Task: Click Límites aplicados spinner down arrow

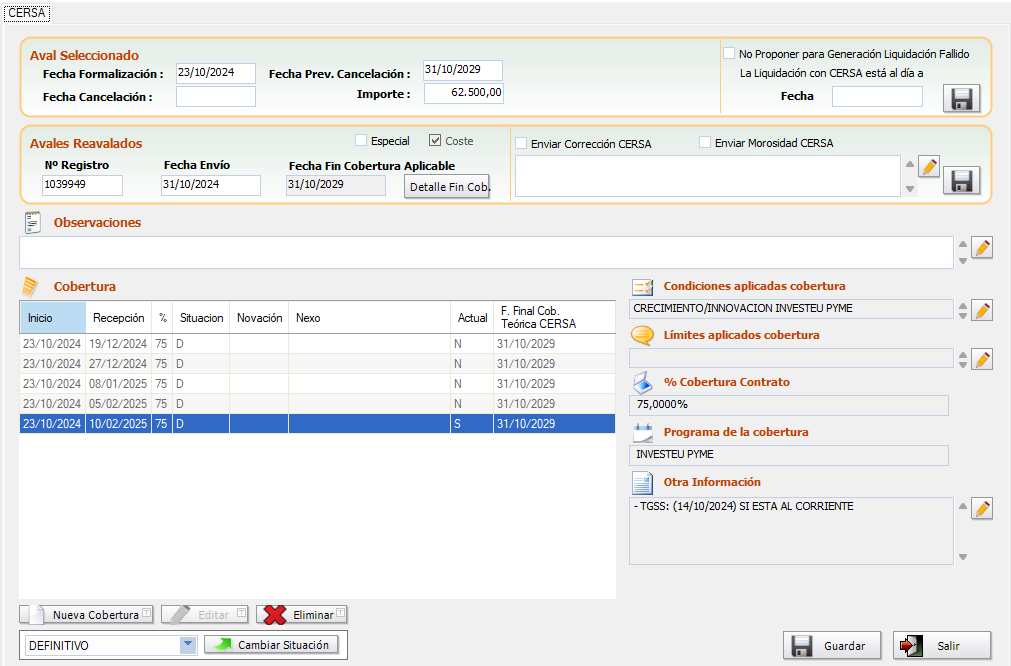Action: pos(963,365)
